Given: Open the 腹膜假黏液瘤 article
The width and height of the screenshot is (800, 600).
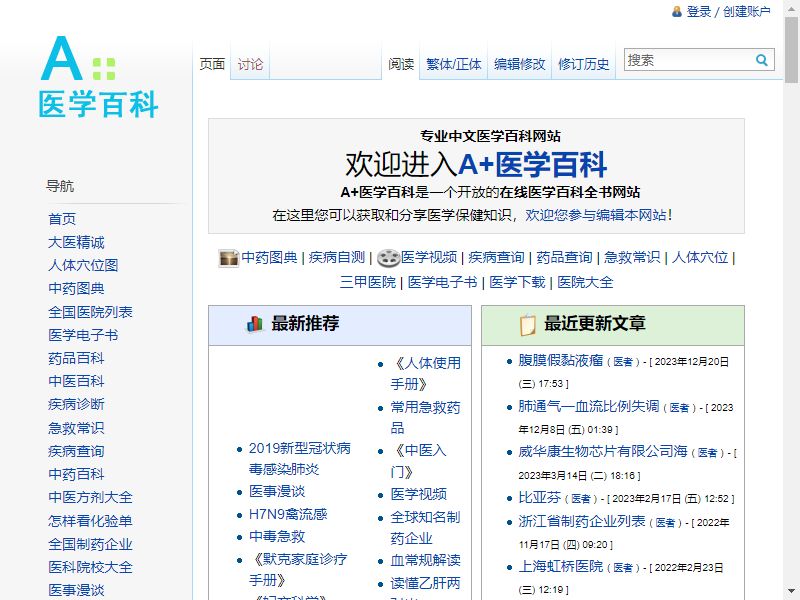Looking at the screenshot, I should point(561,361).
